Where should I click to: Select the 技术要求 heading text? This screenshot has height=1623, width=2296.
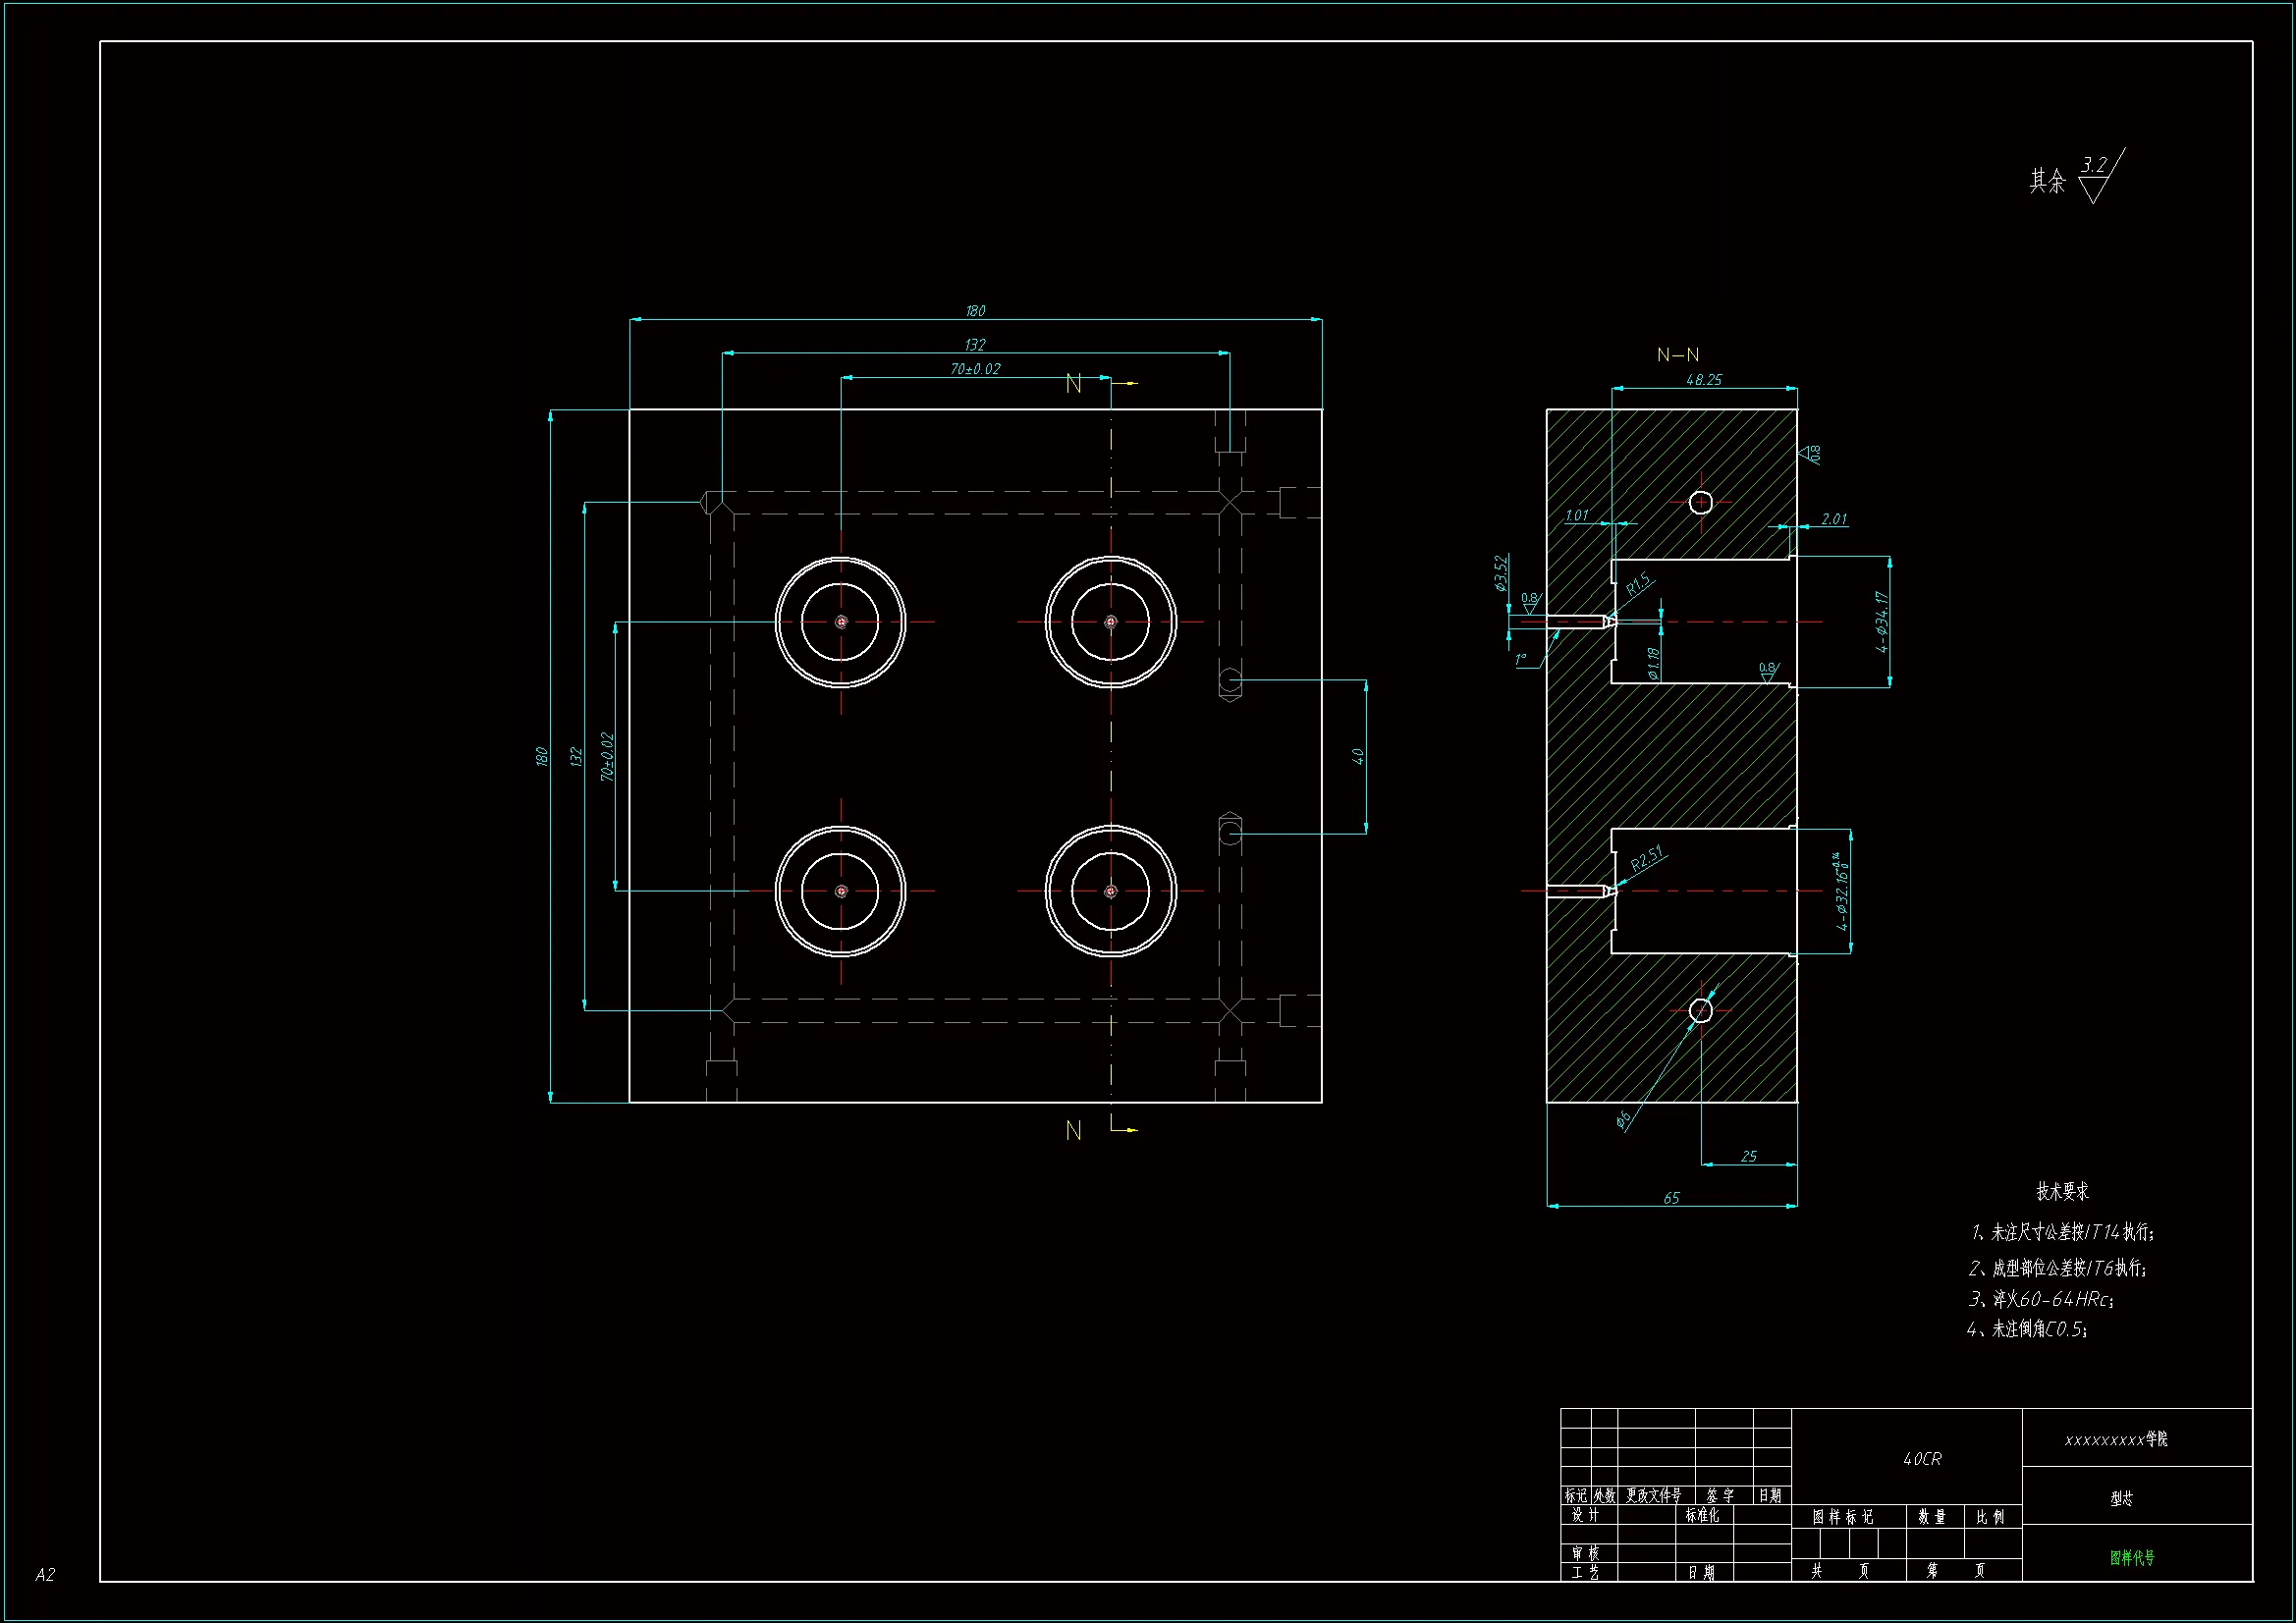coord(2062,1191)
